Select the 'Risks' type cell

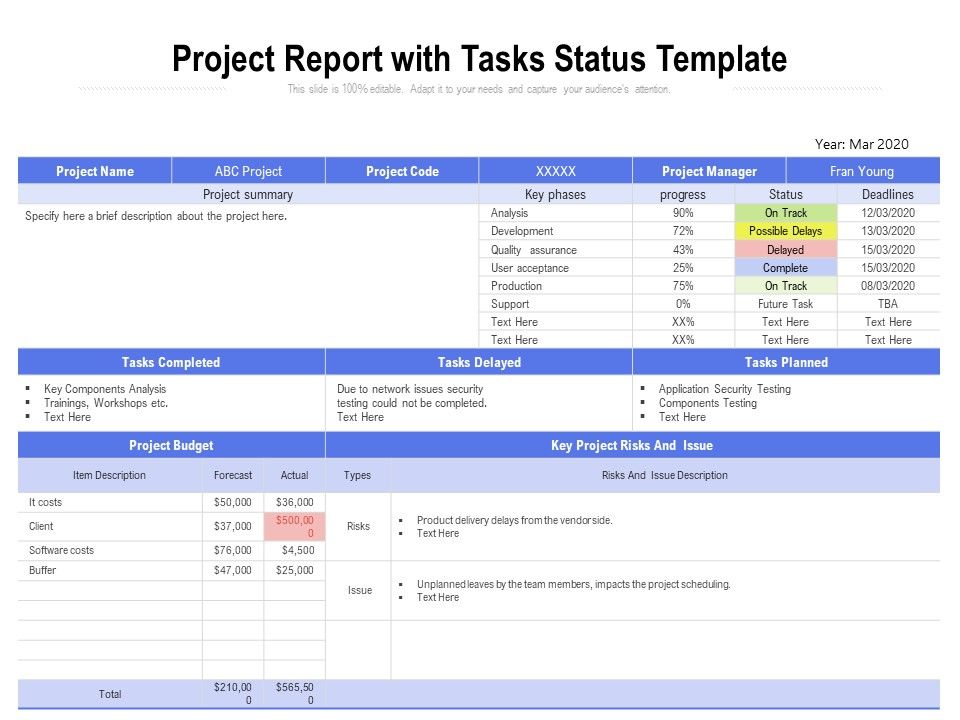(358, 526)
